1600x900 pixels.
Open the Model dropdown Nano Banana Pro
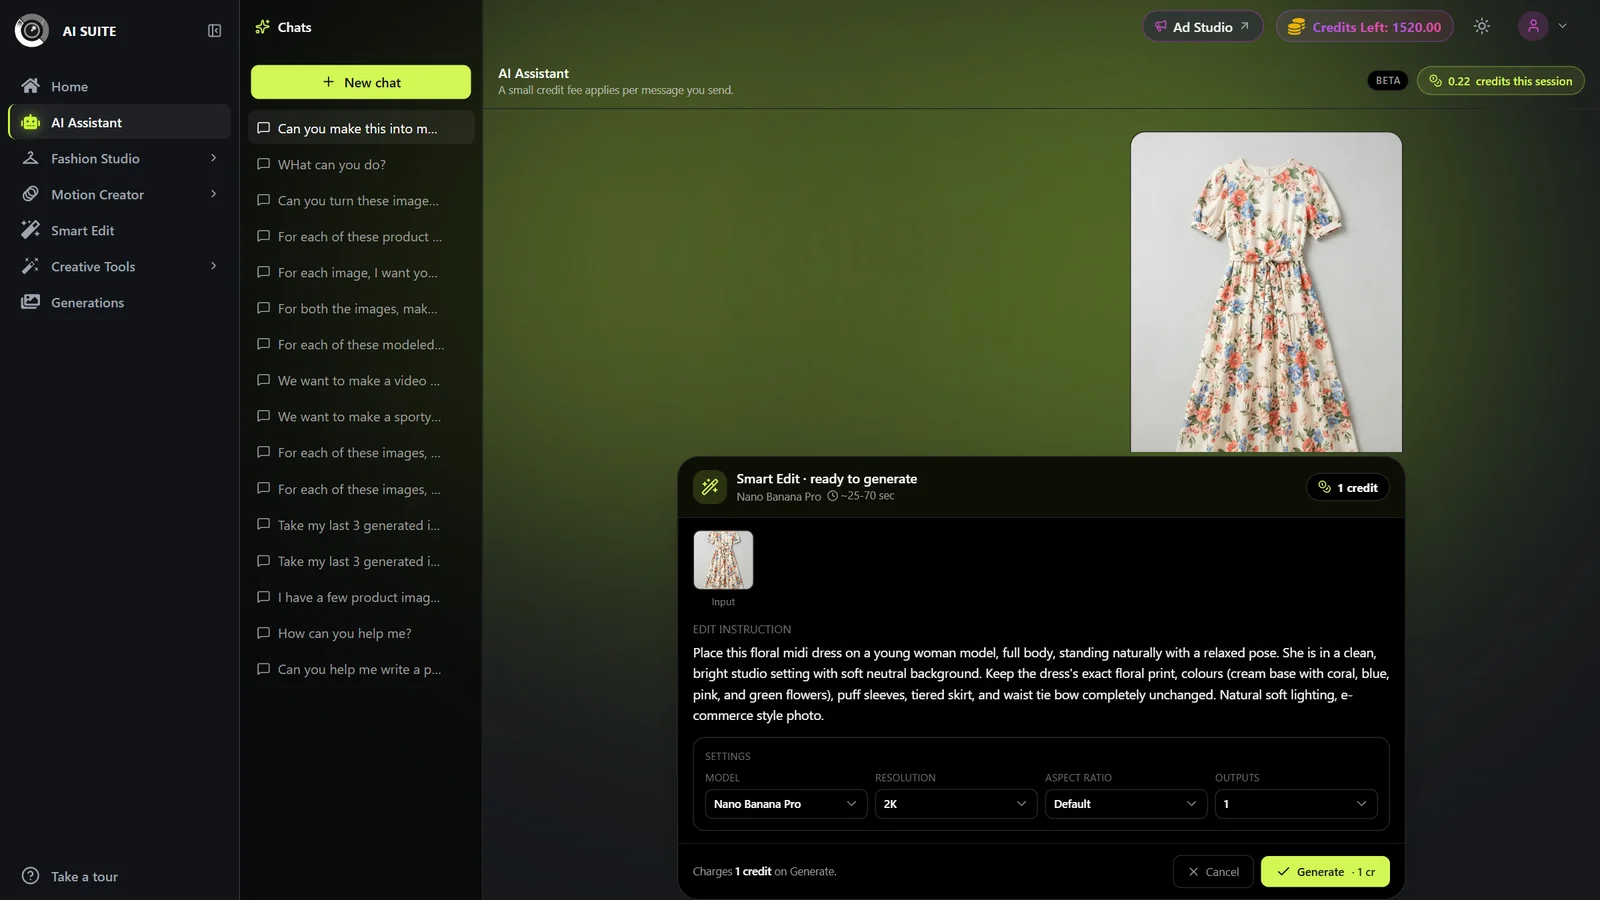786,804
